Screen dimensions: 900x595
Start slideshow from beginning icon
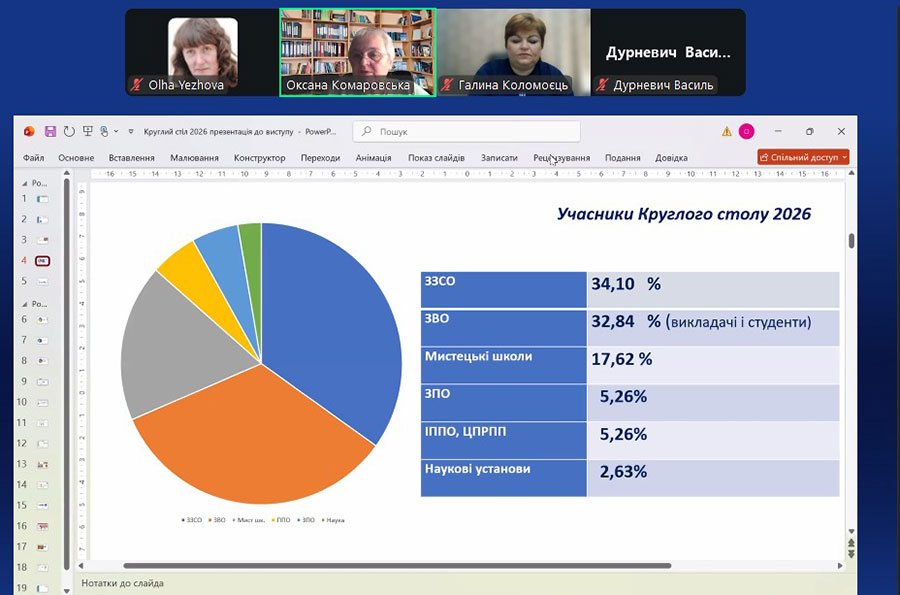pyautogui.click(x=88, y=131)
